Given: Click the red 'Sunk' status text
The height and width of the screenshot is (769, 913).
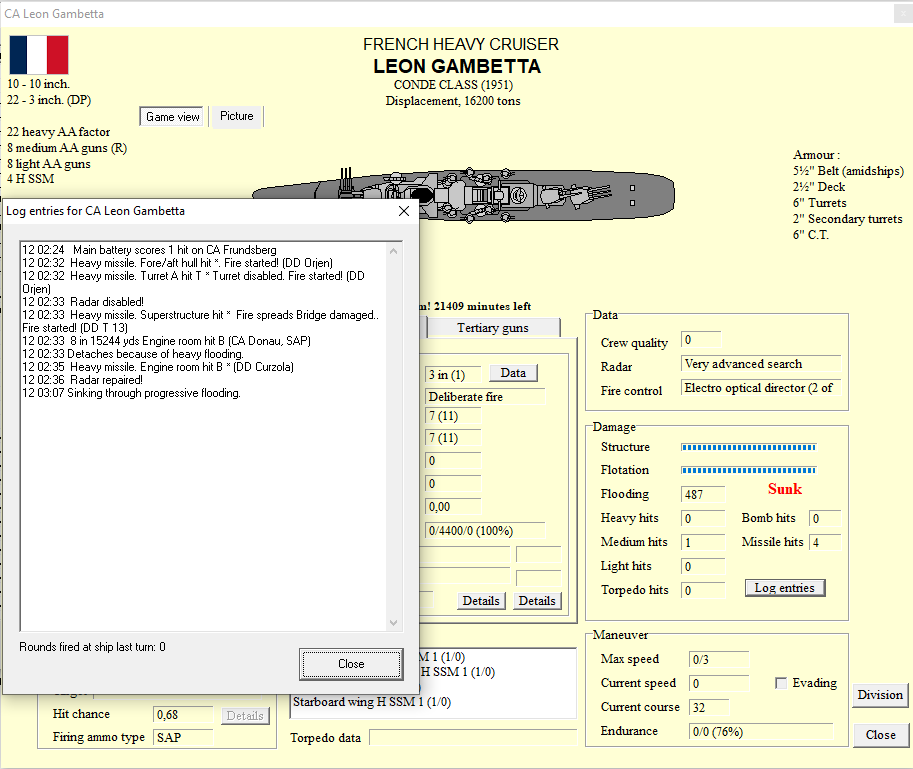Looking at the screenshot, I should point(784,489).
